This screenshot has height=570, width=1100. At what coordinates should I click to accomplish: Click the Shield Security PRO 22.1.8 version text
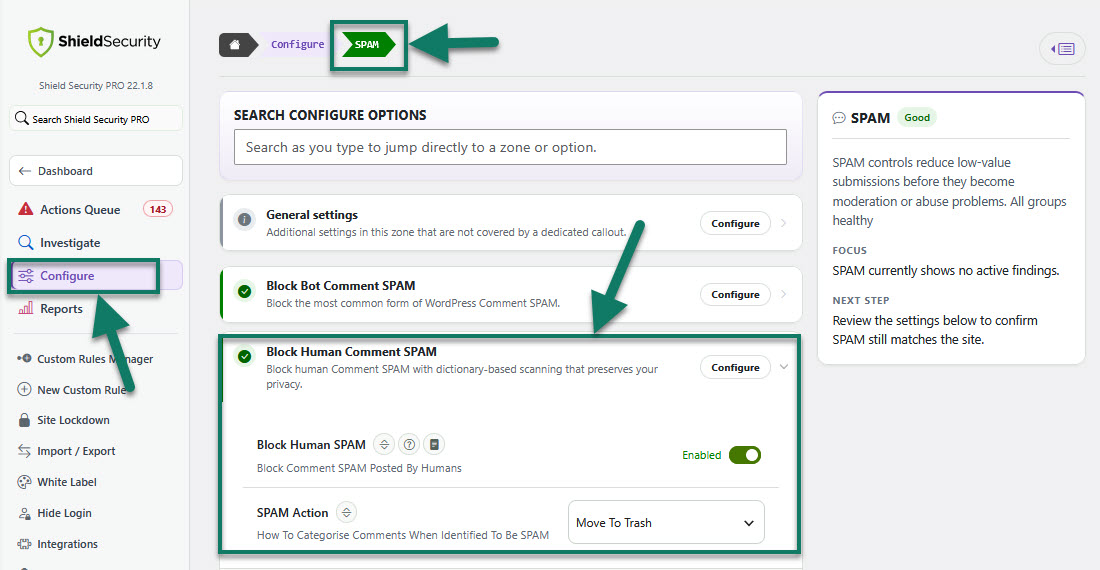tap(95, 86)
